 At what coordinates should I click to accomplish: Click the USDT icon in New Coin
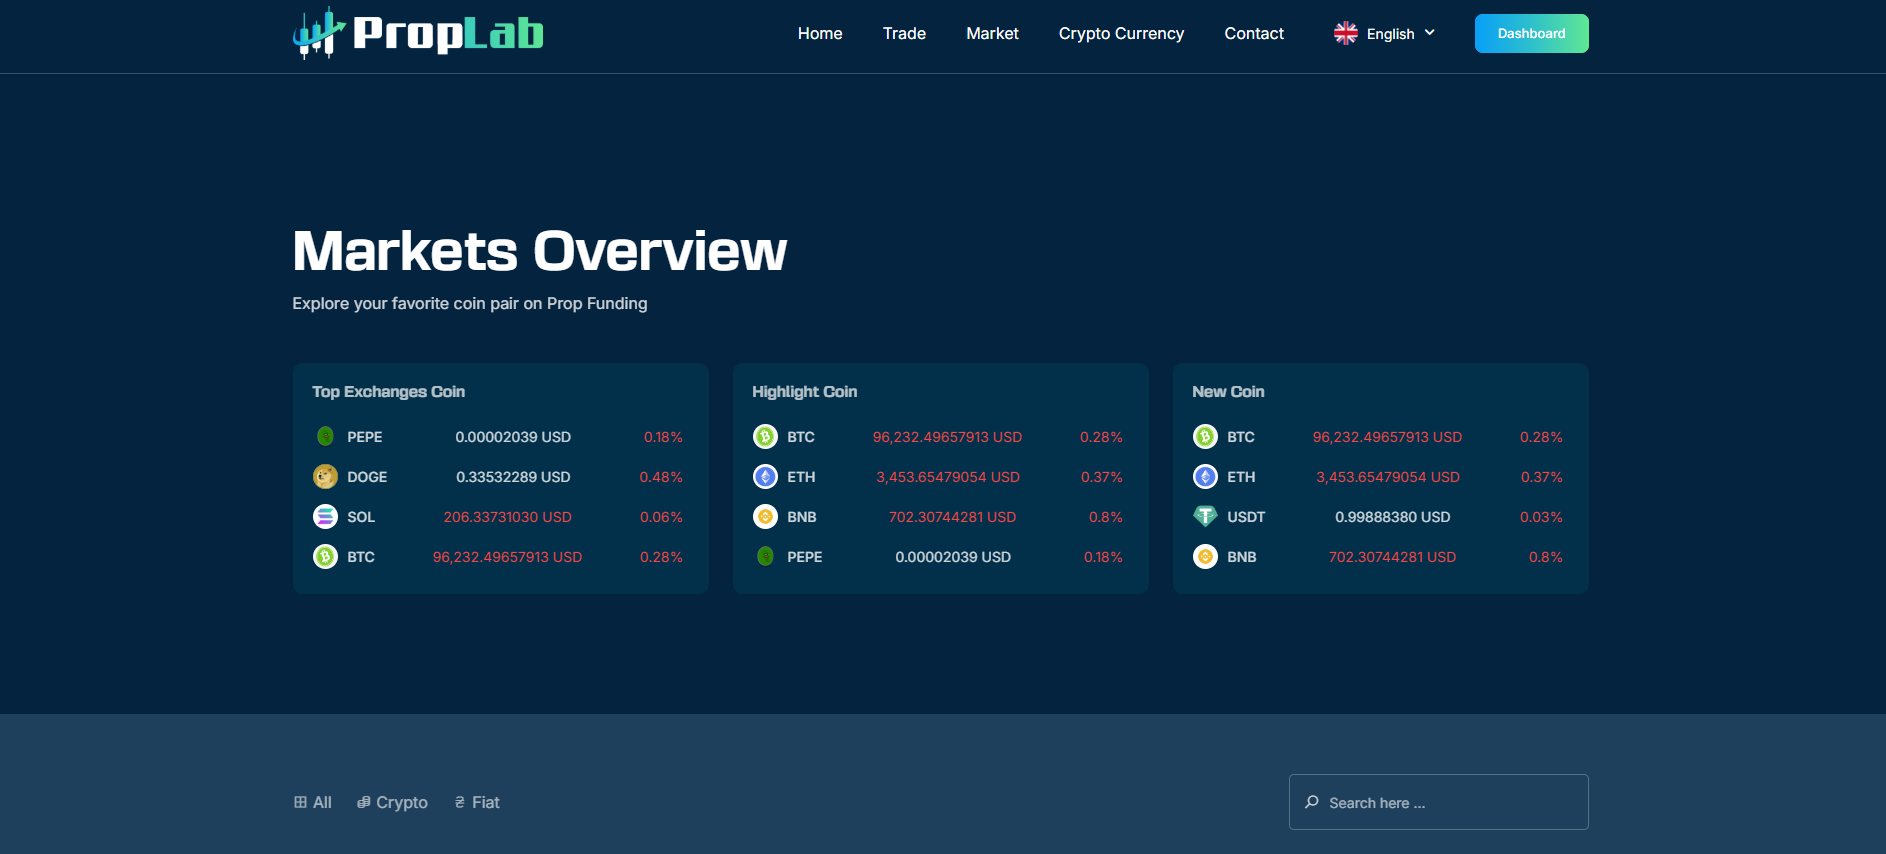coord(1205,517)
